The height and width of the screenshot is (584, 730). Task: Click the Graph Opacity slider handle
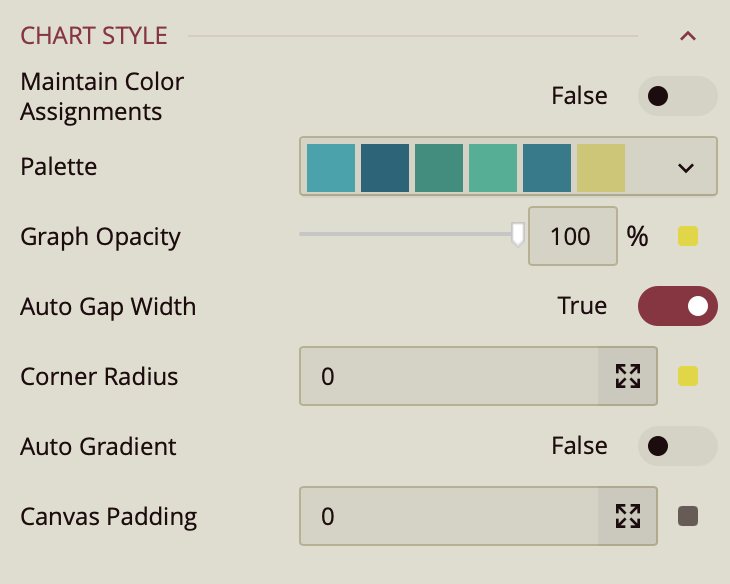518,234
